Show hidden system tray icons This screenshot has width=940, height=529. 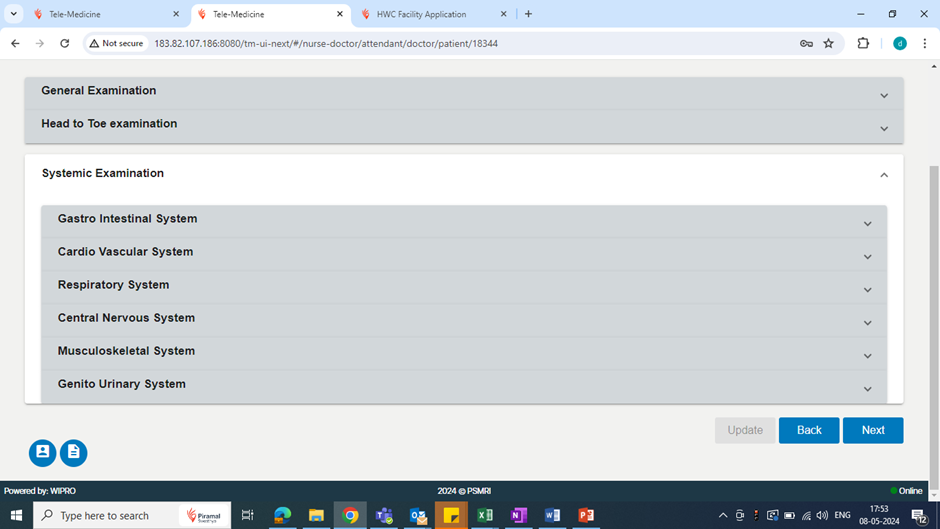click(723, 515)
